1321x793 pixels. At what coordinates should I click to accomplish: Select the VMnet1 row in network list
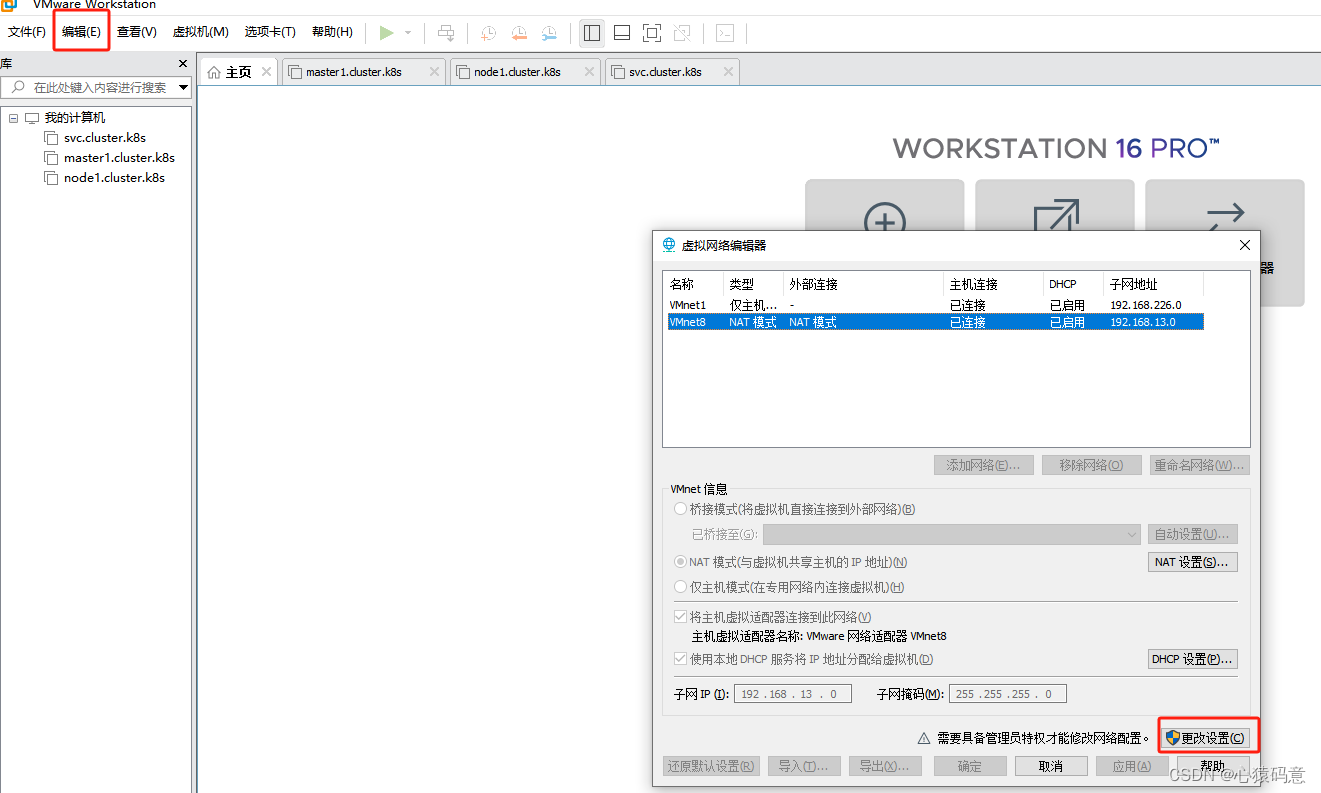tap(935, 305)
